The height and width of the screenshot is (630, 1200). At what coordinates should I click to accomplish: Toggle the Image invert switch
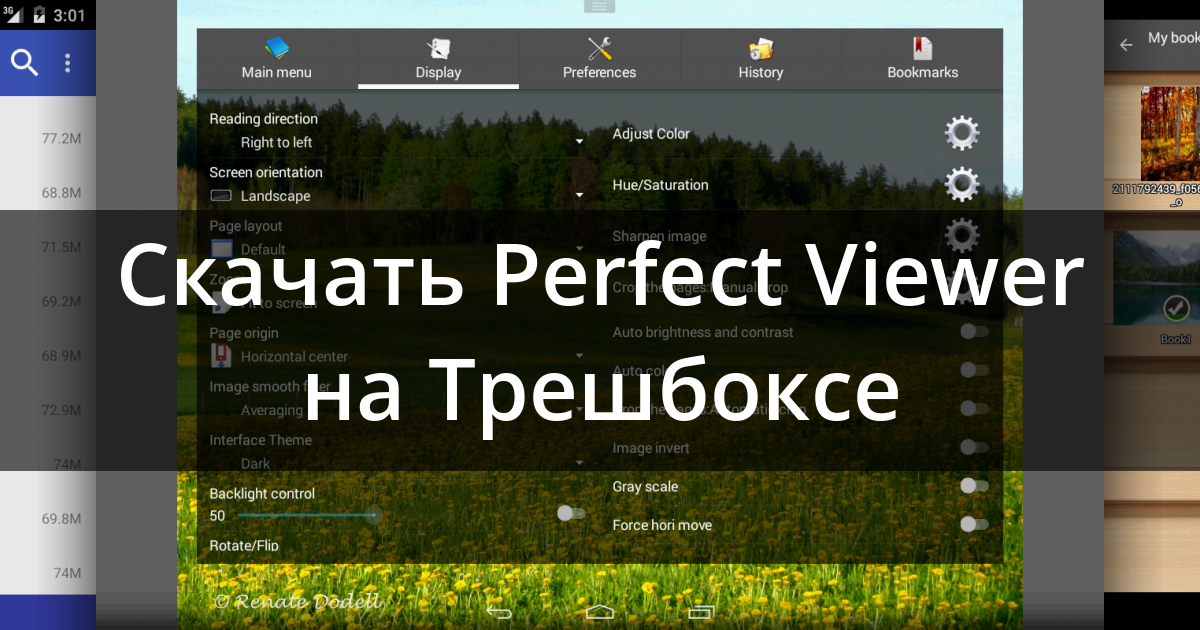point(973,447)
